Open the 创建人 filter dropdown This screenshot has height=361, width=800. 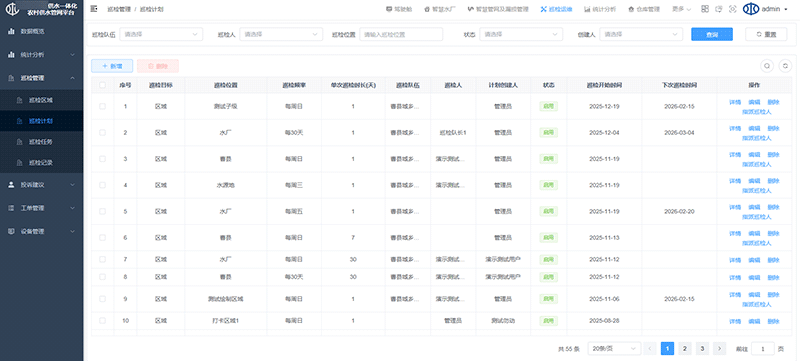point(641,34)
